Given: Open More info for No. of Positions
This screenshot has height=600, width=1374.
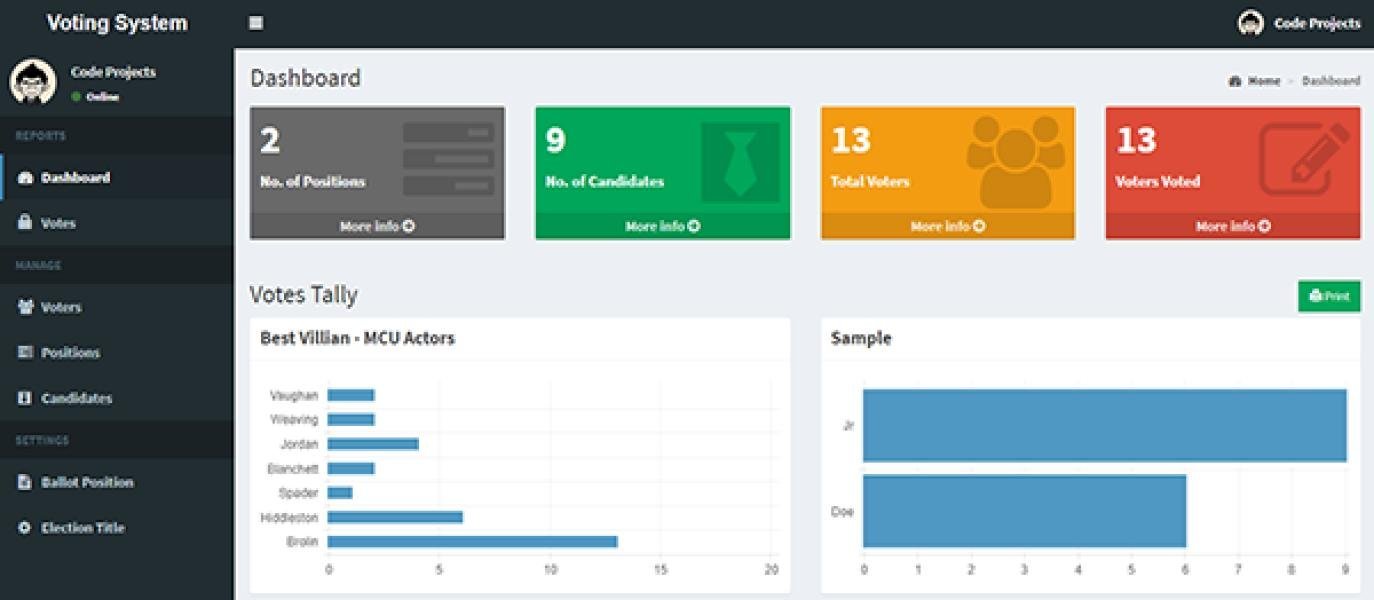Looking at the screenshot, I should [x=377, y=226].
